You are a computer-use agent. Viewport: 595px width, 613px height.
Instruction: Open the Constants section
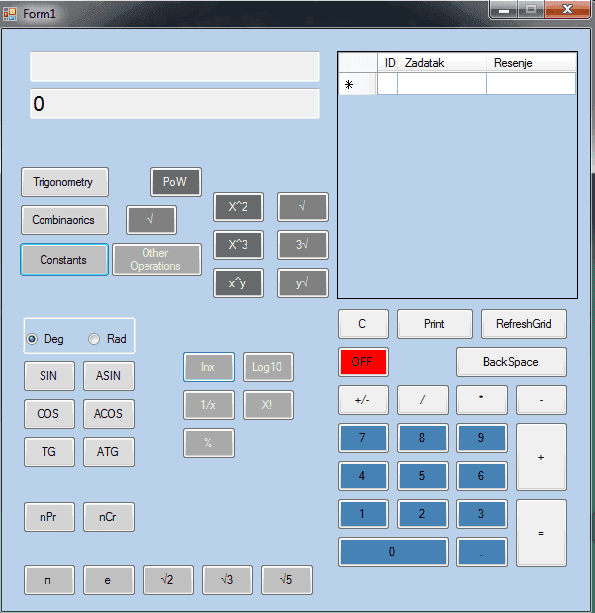click(x=65, y=260)
